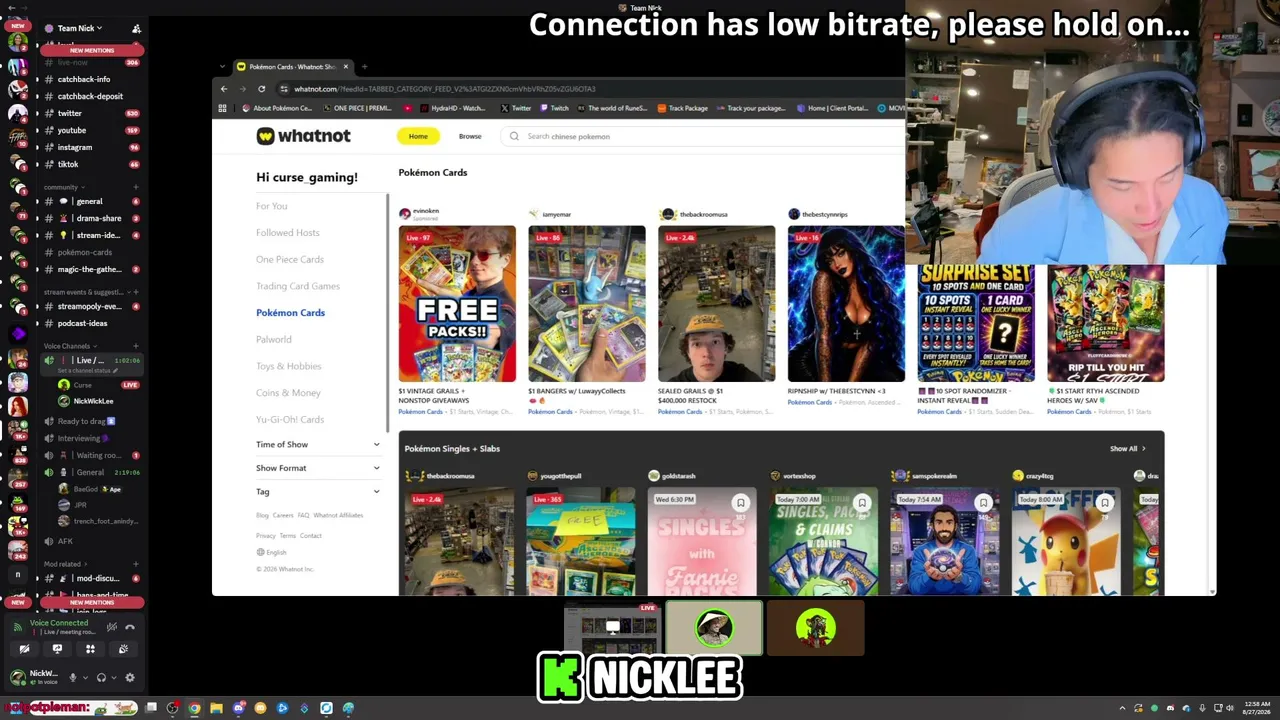Open Sealed Grails restock stream thumbnail
1280x720 pixels.
click(x=716, y=304)
